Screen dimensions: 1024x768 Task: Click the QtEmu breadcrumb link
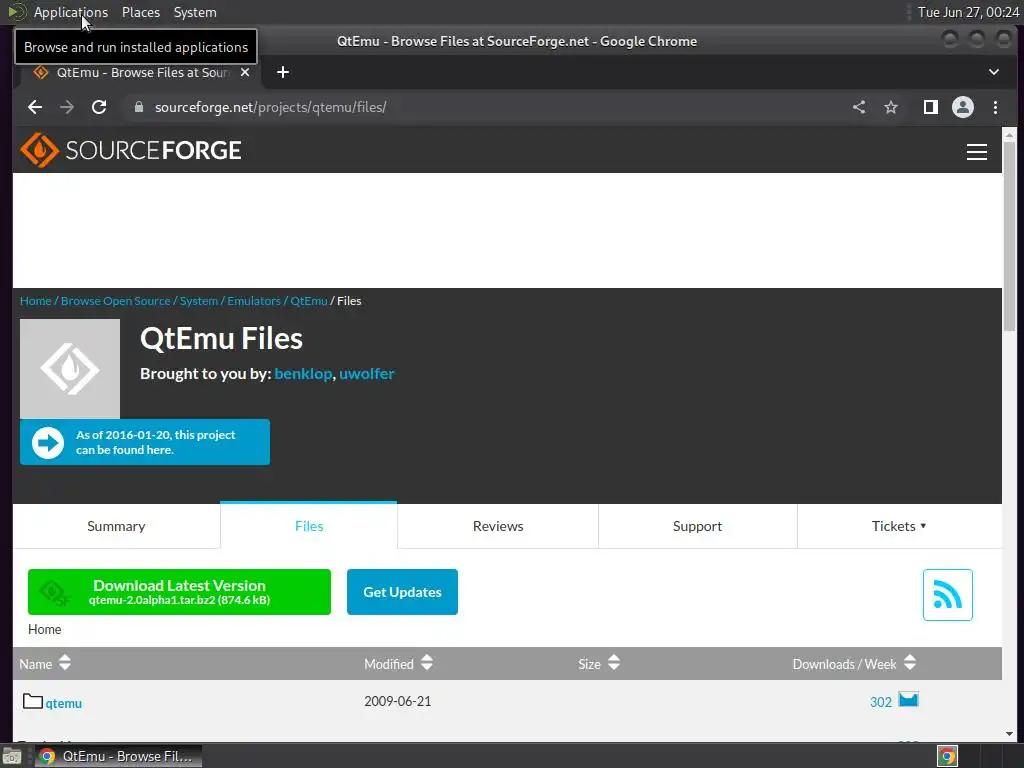(x=309, y=301)
